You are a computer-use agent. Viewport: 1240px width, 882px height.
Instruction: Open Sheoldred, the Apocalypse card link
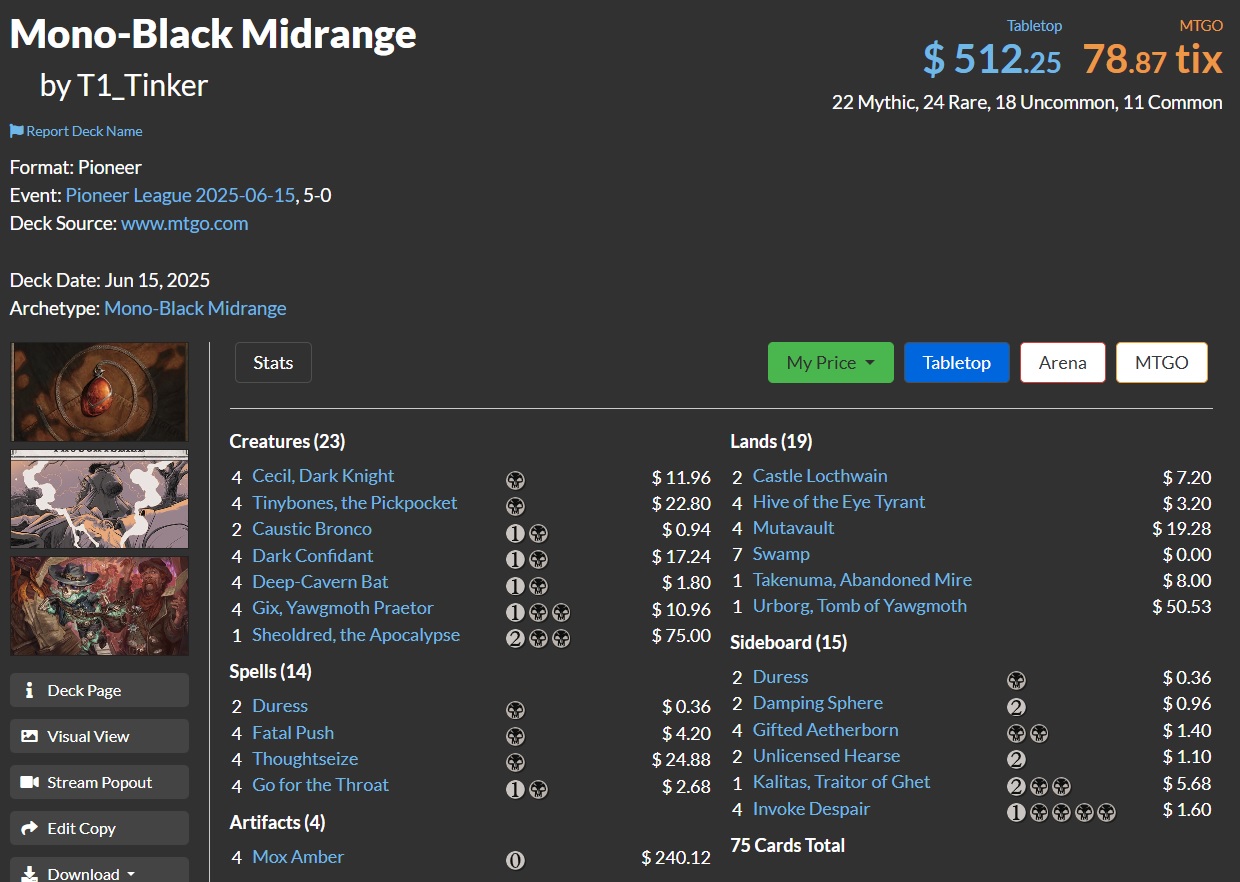(356, 634)
